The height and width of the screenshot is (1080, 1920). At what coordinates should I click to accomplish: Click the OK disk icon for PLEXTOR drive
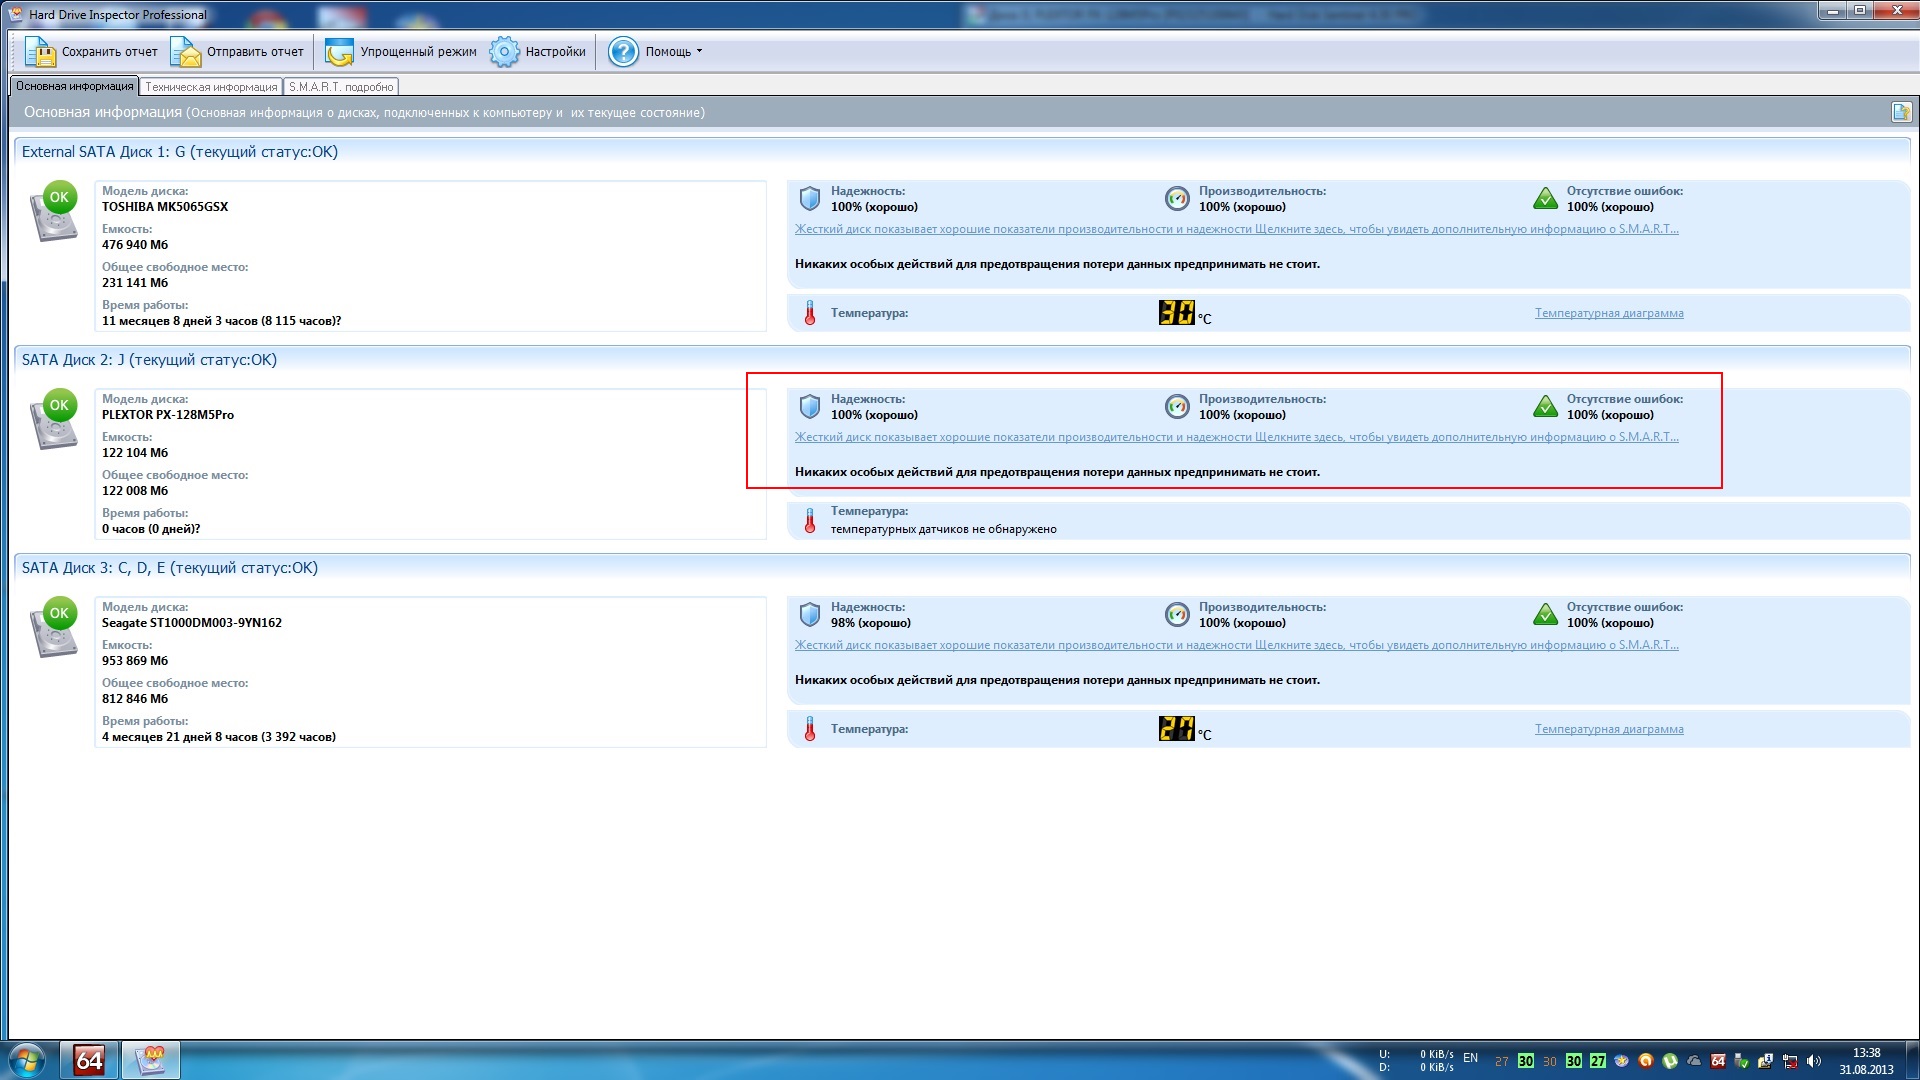pos(55,419)
